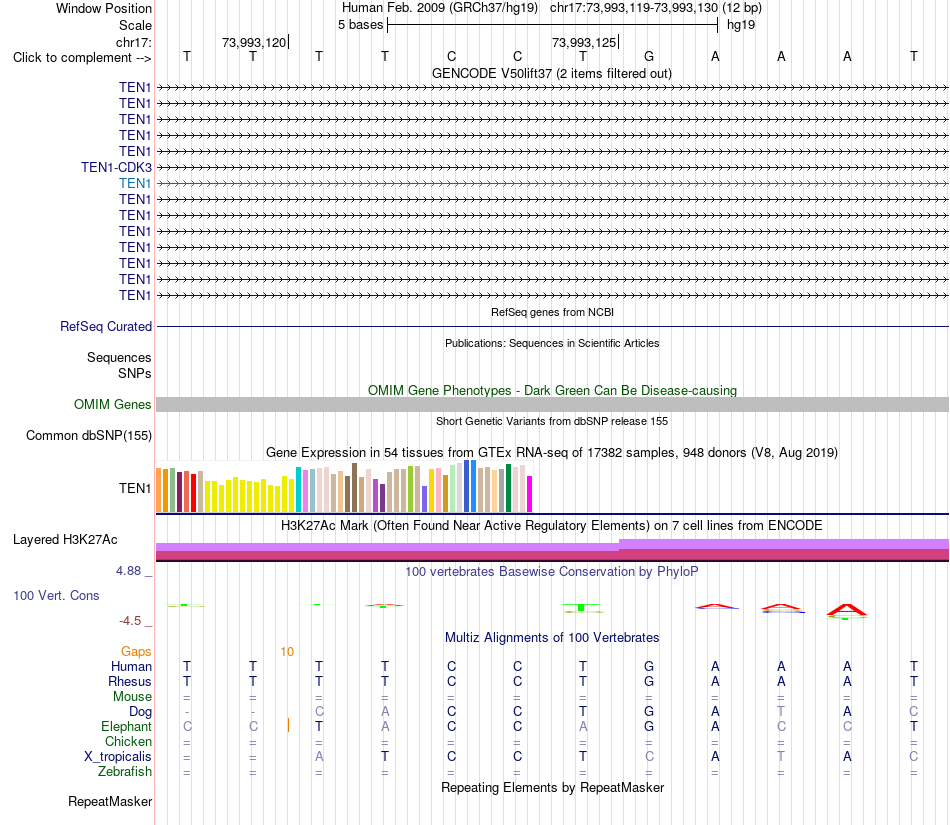Open the Multiz Alignments of 100 Vertebrates title

point(552,637)
